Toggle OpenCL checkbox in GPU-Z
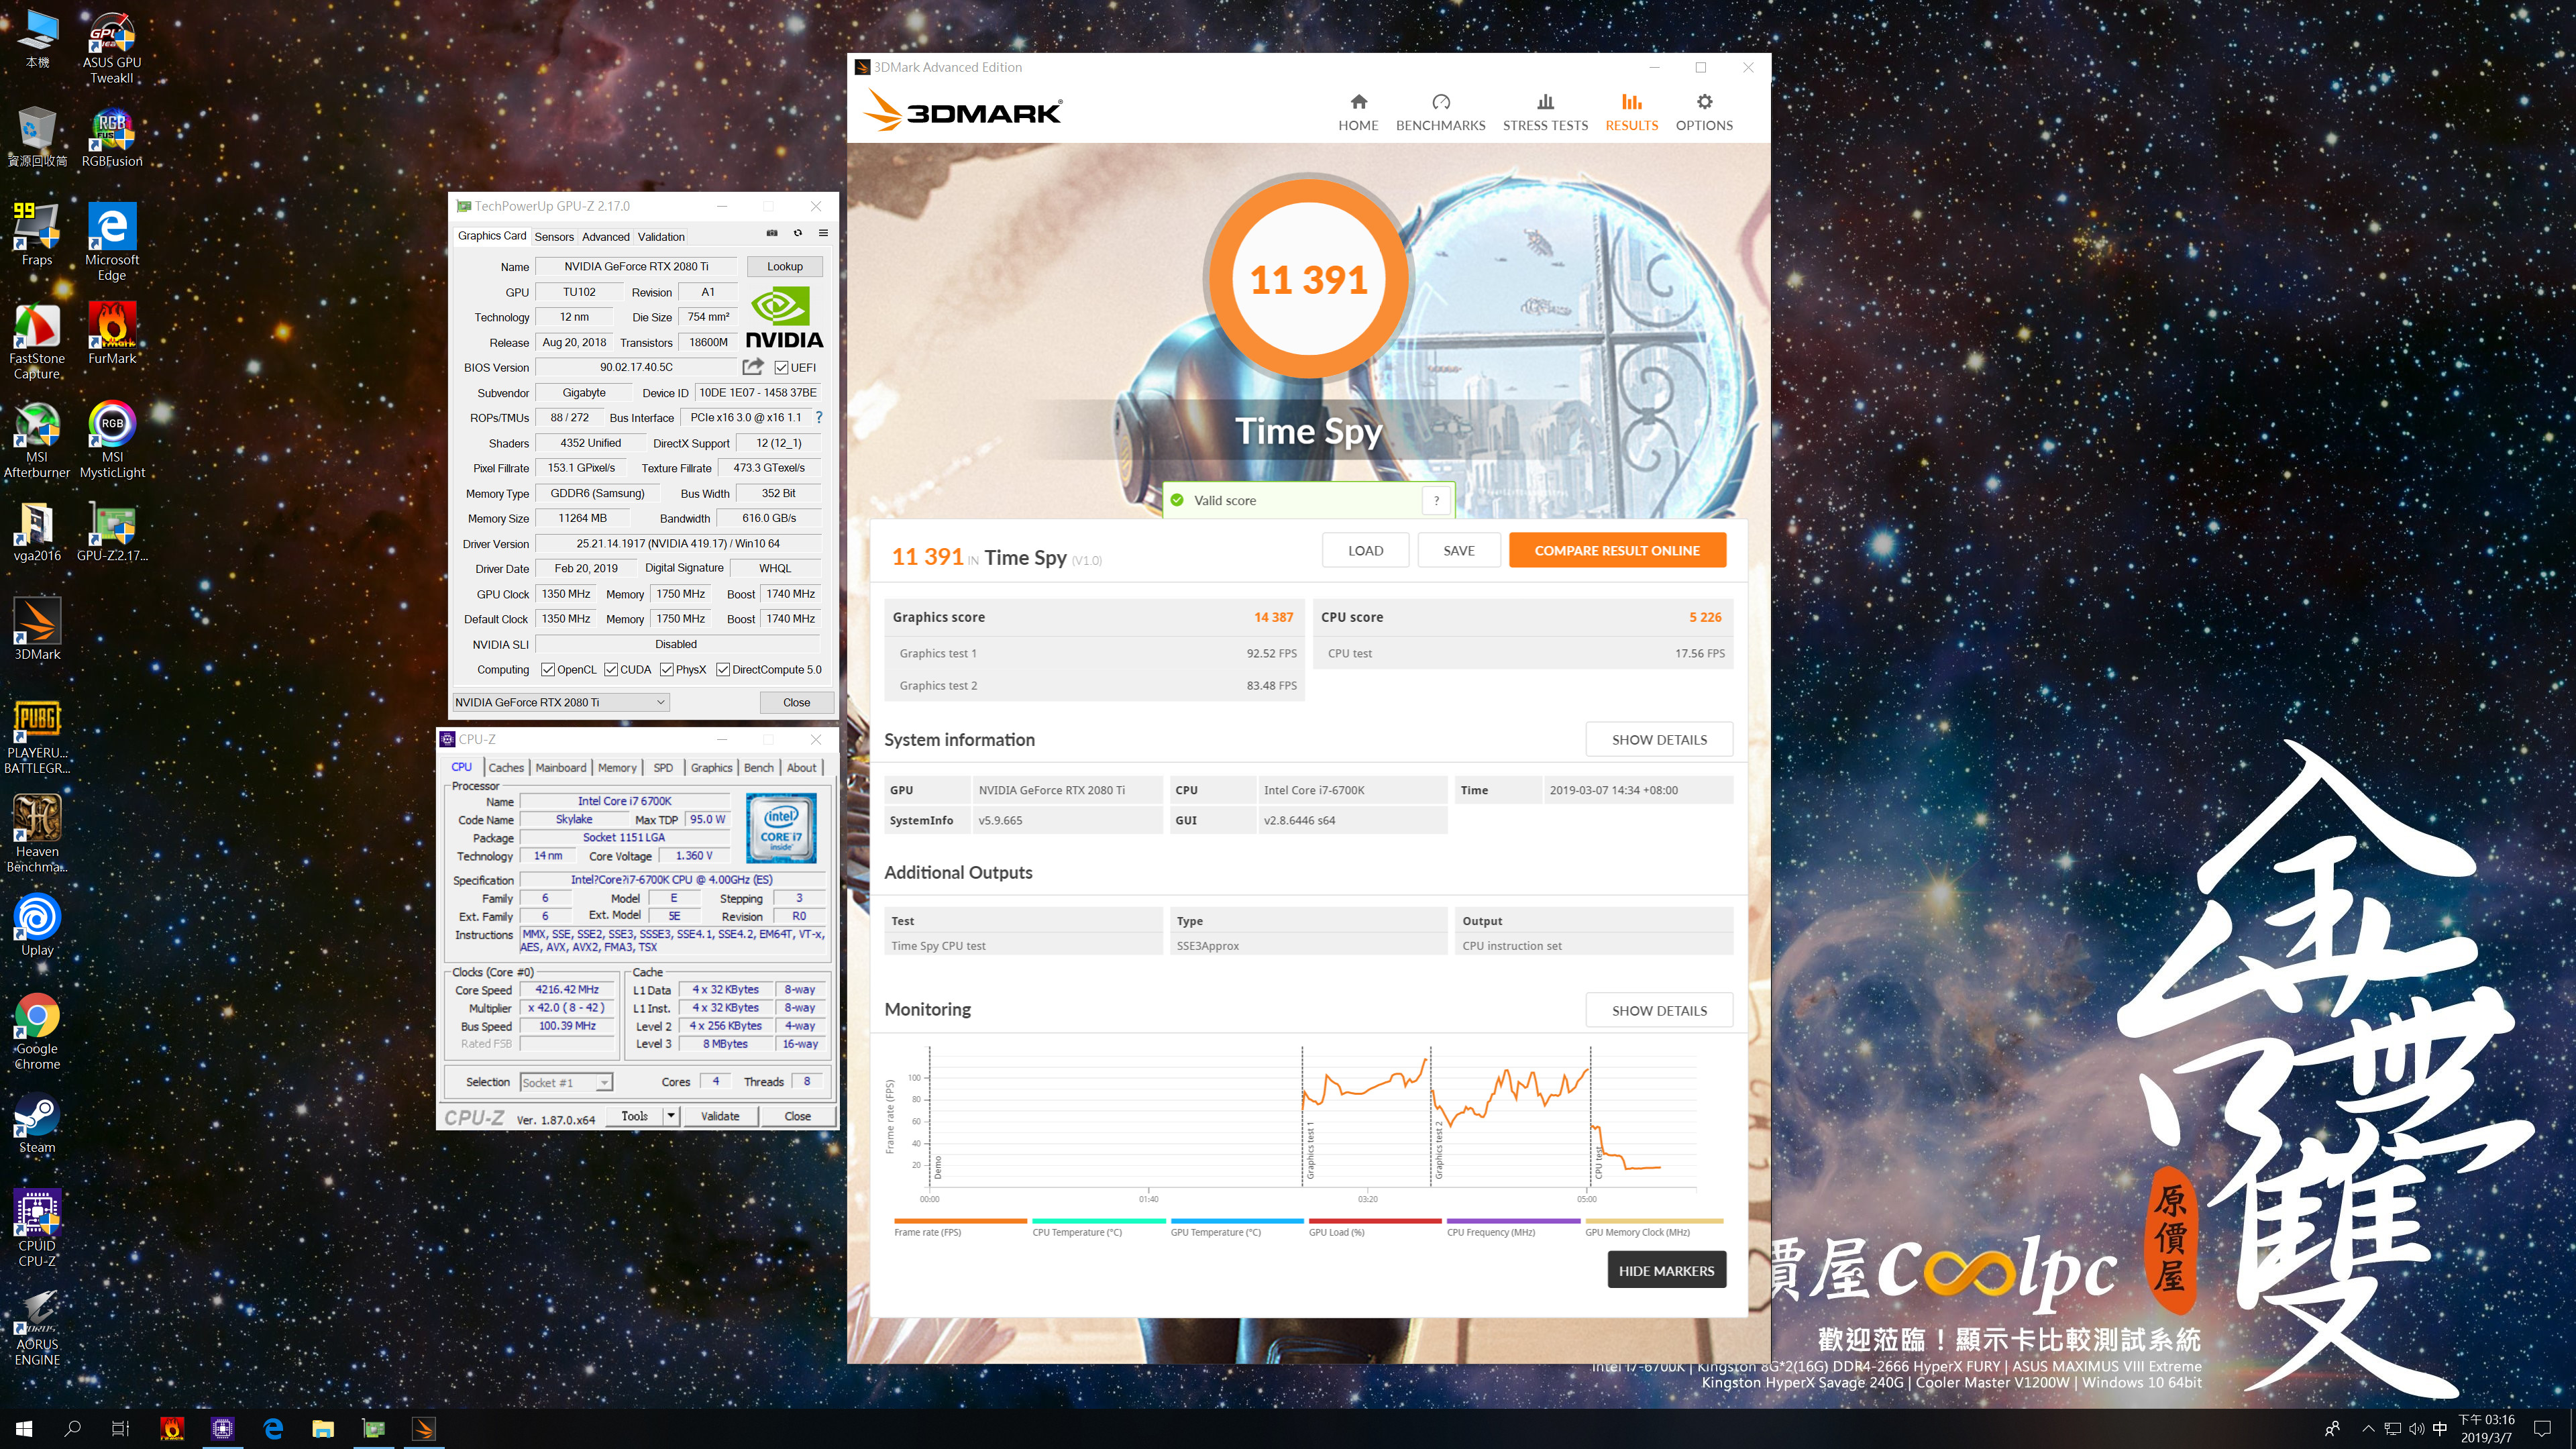Viewport: 2576px width, 1449px height. 547,669
